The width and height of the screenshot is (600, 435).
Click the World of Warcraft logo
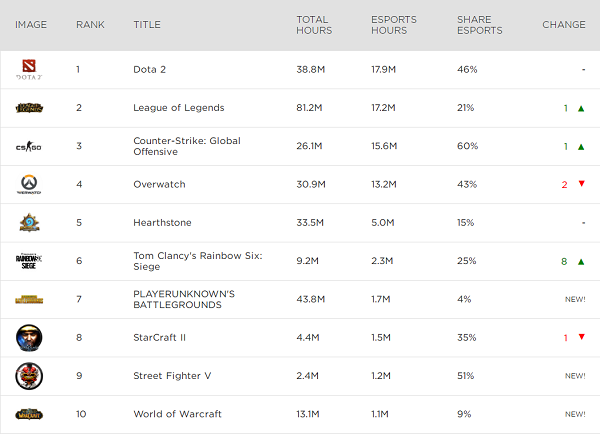29,414
